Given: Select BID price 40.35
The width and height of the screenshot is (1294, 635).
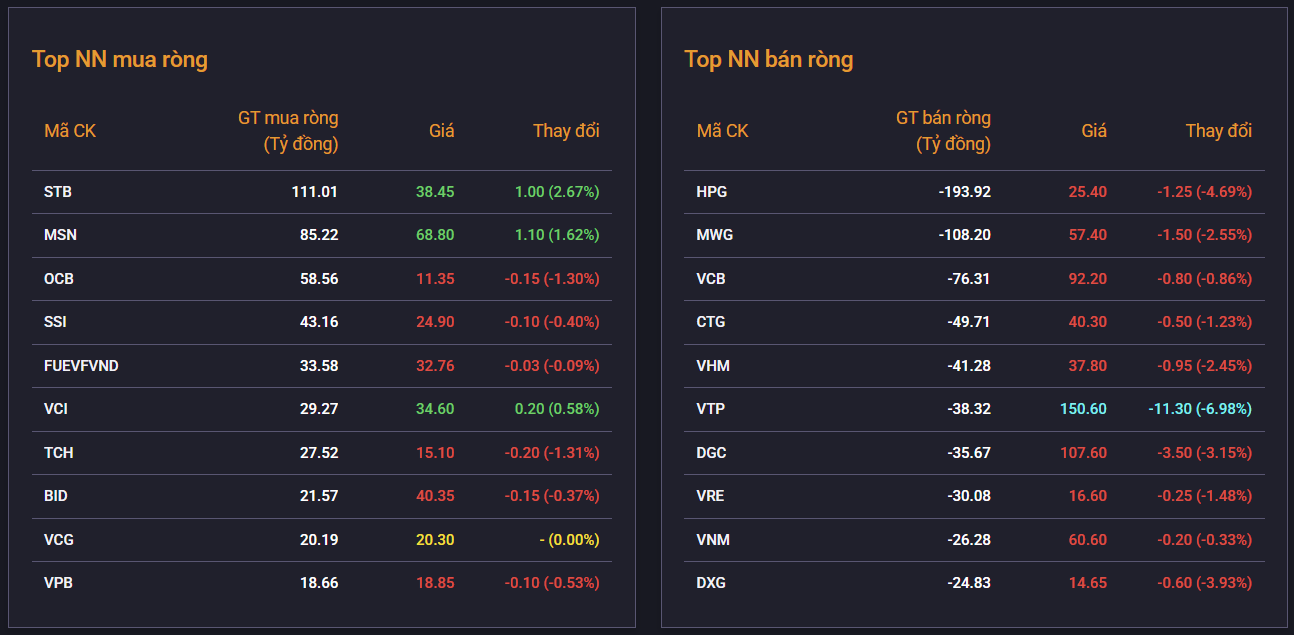Looking at the screenshot, I should 435,496.
